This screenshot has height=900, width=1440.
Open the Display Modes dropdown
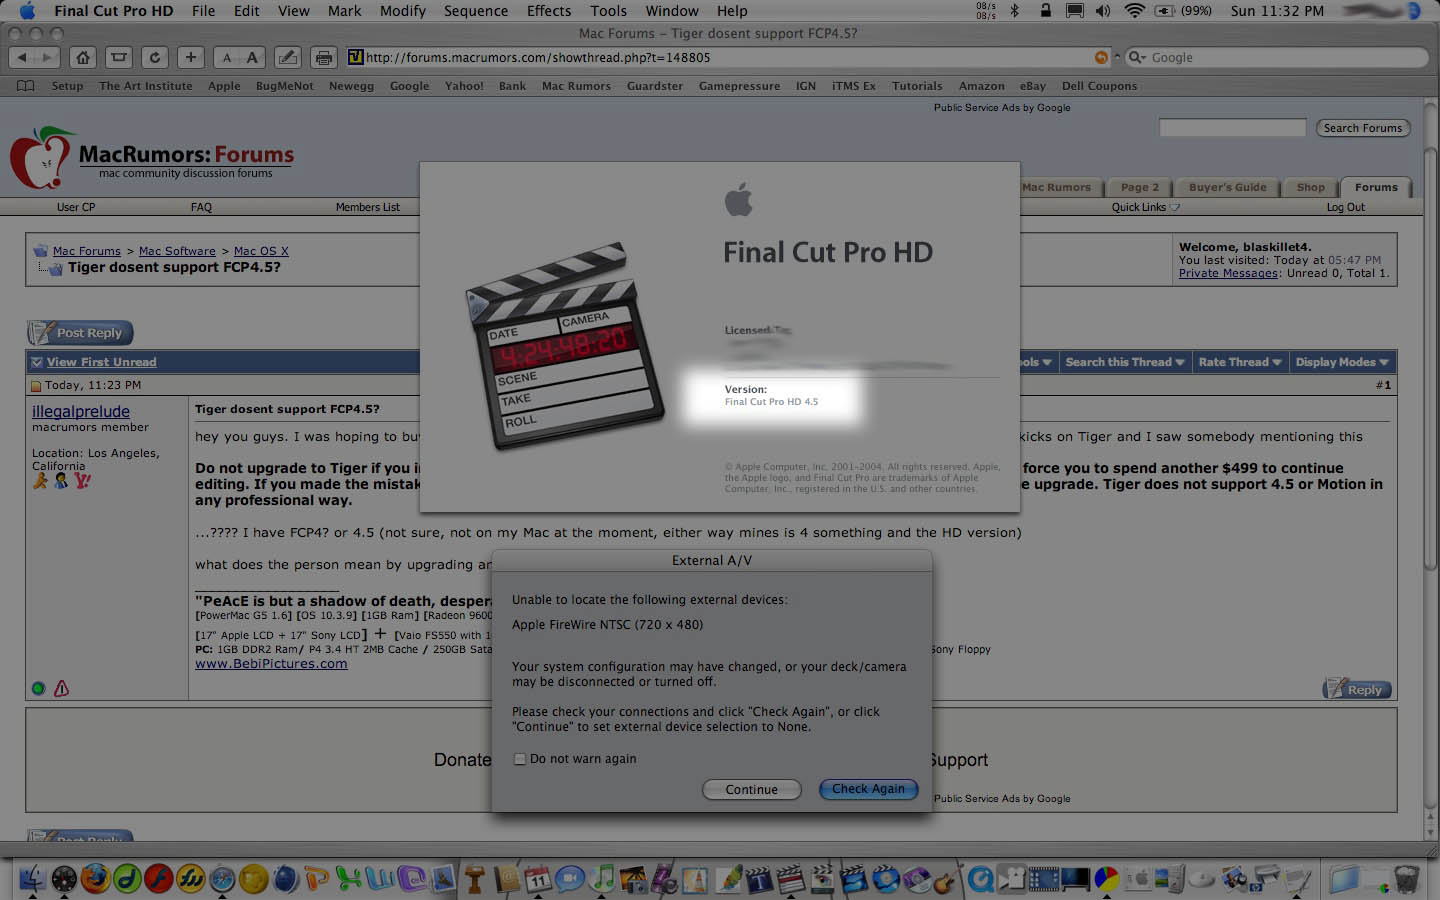1341,362
